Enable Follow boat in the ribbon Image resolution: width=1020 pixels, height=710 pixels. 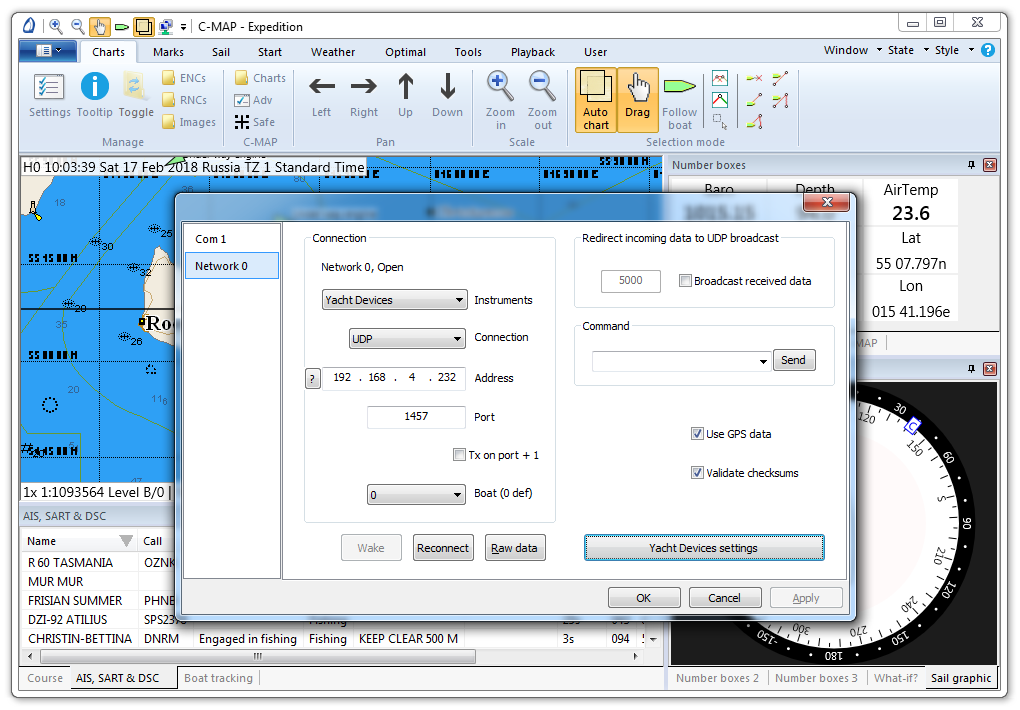tap(680, 101)
